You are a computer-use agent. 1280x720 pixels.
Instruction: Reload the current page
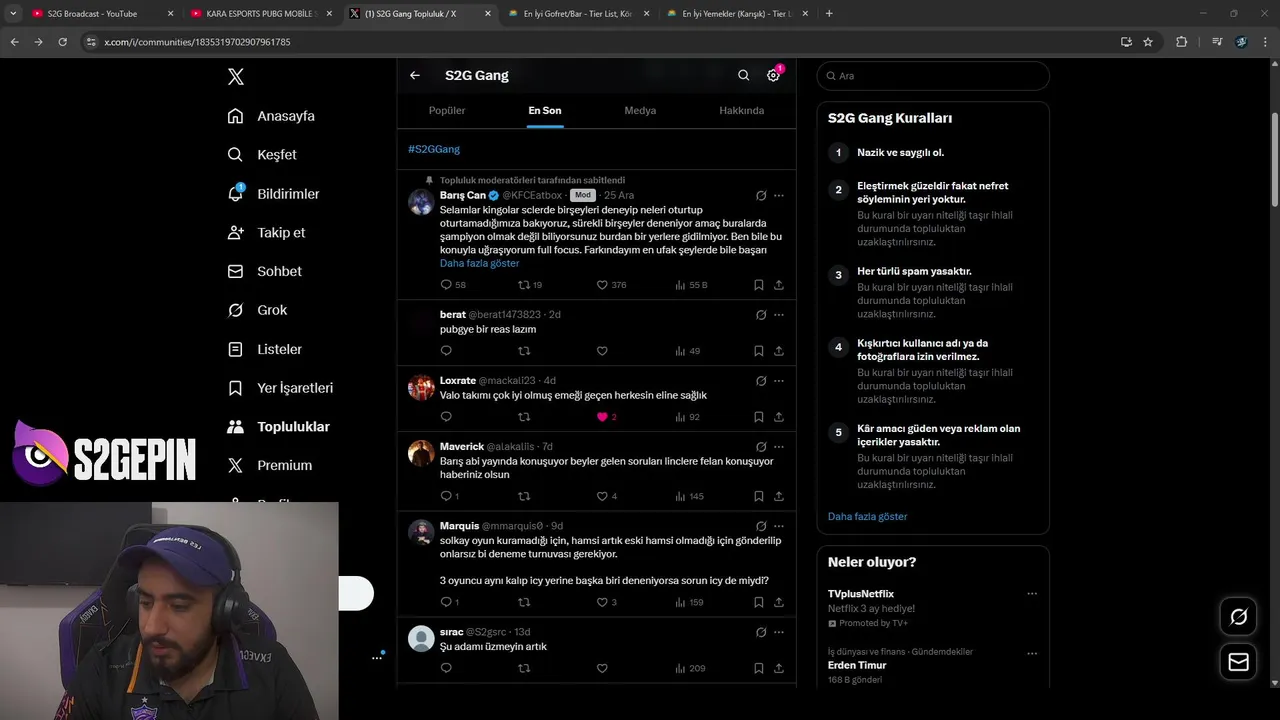(x=62, y=42)
